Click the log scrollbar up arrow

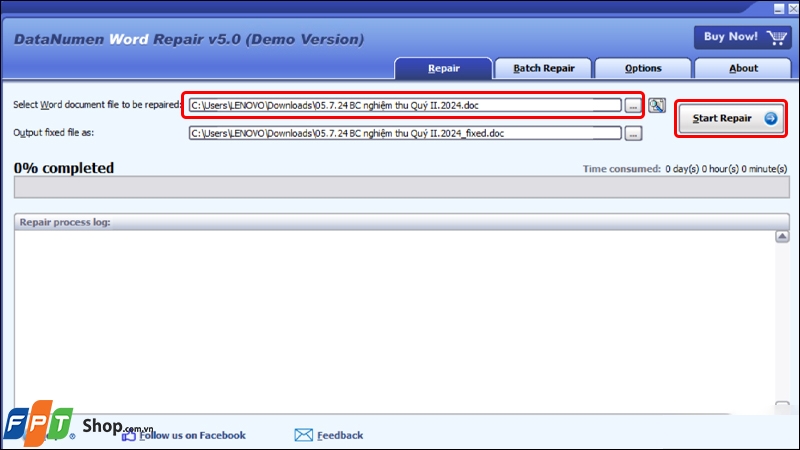[x=782, y=237]
